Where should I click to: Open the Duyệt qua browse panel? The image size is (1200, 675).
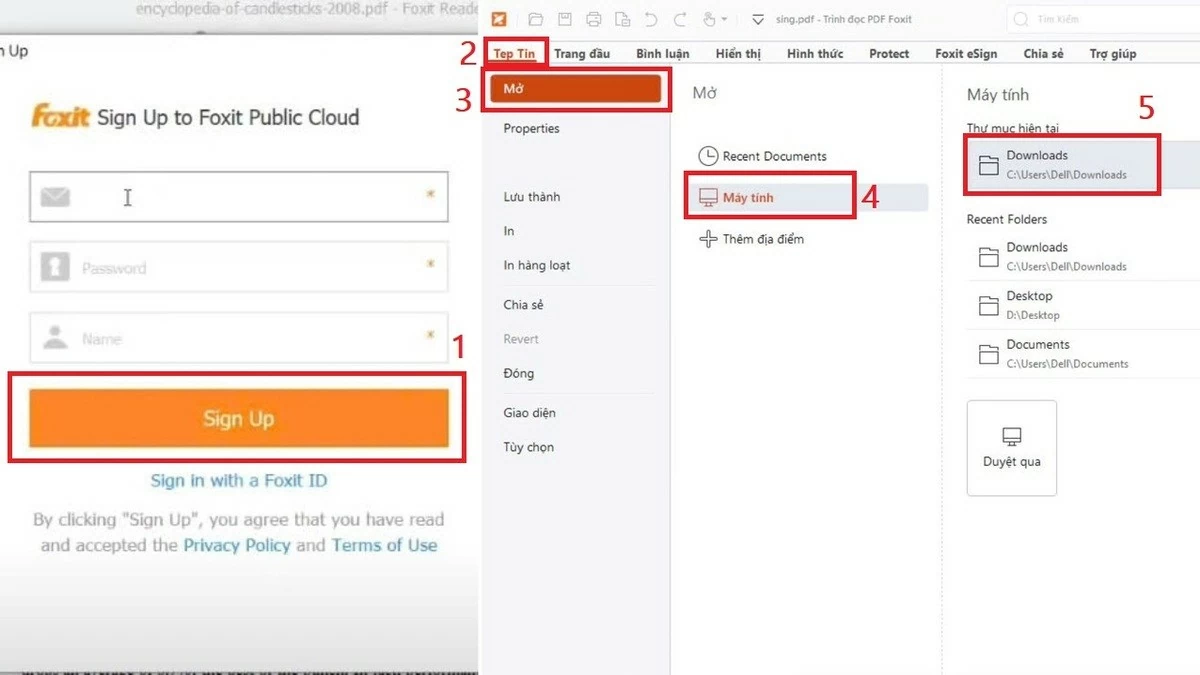(x=1011, y=448)
